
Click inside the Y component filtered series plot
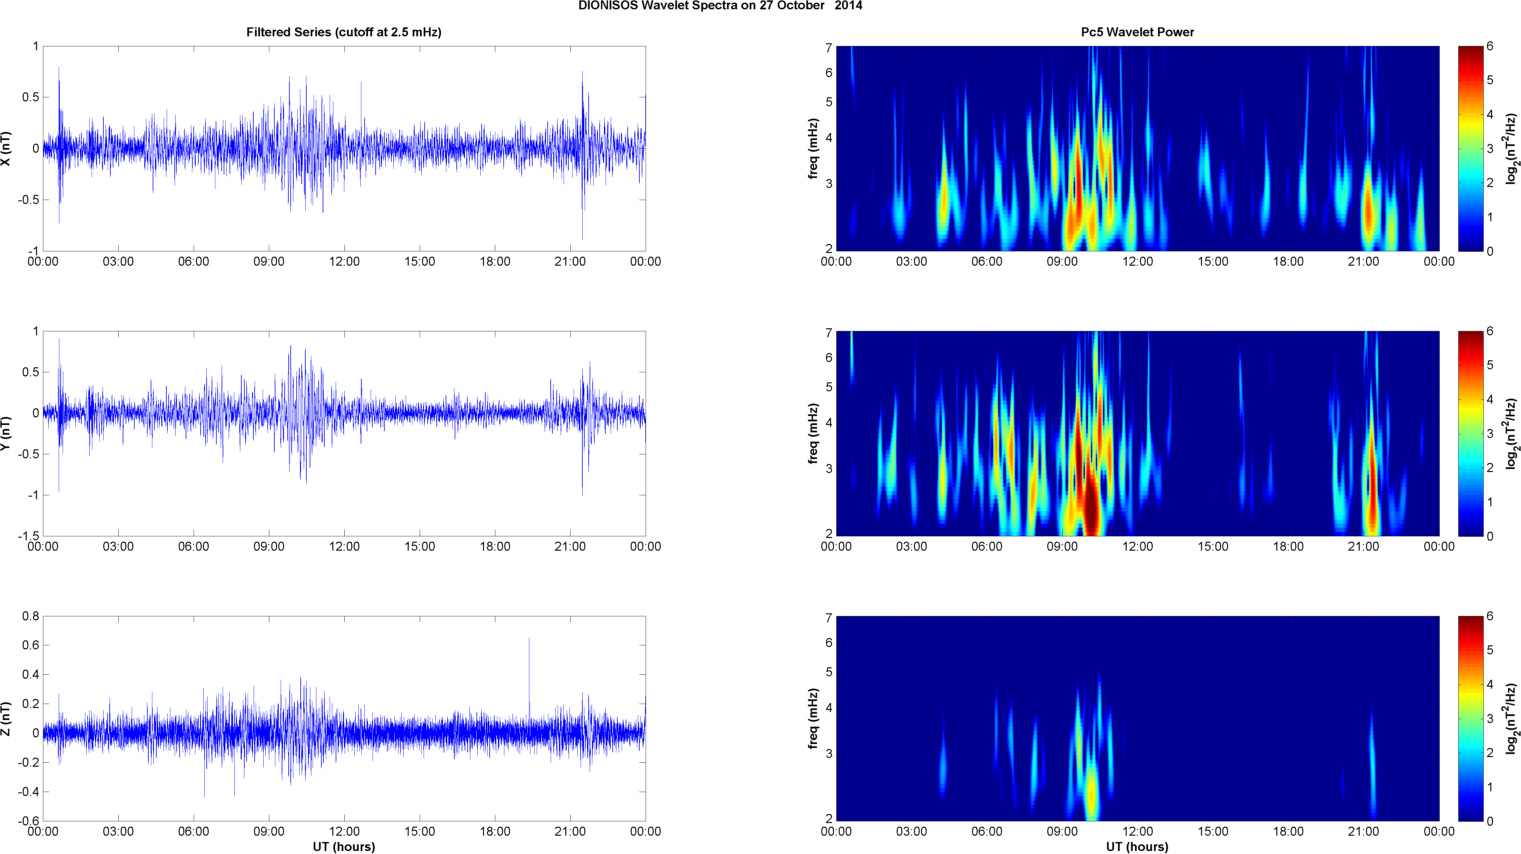344,433
